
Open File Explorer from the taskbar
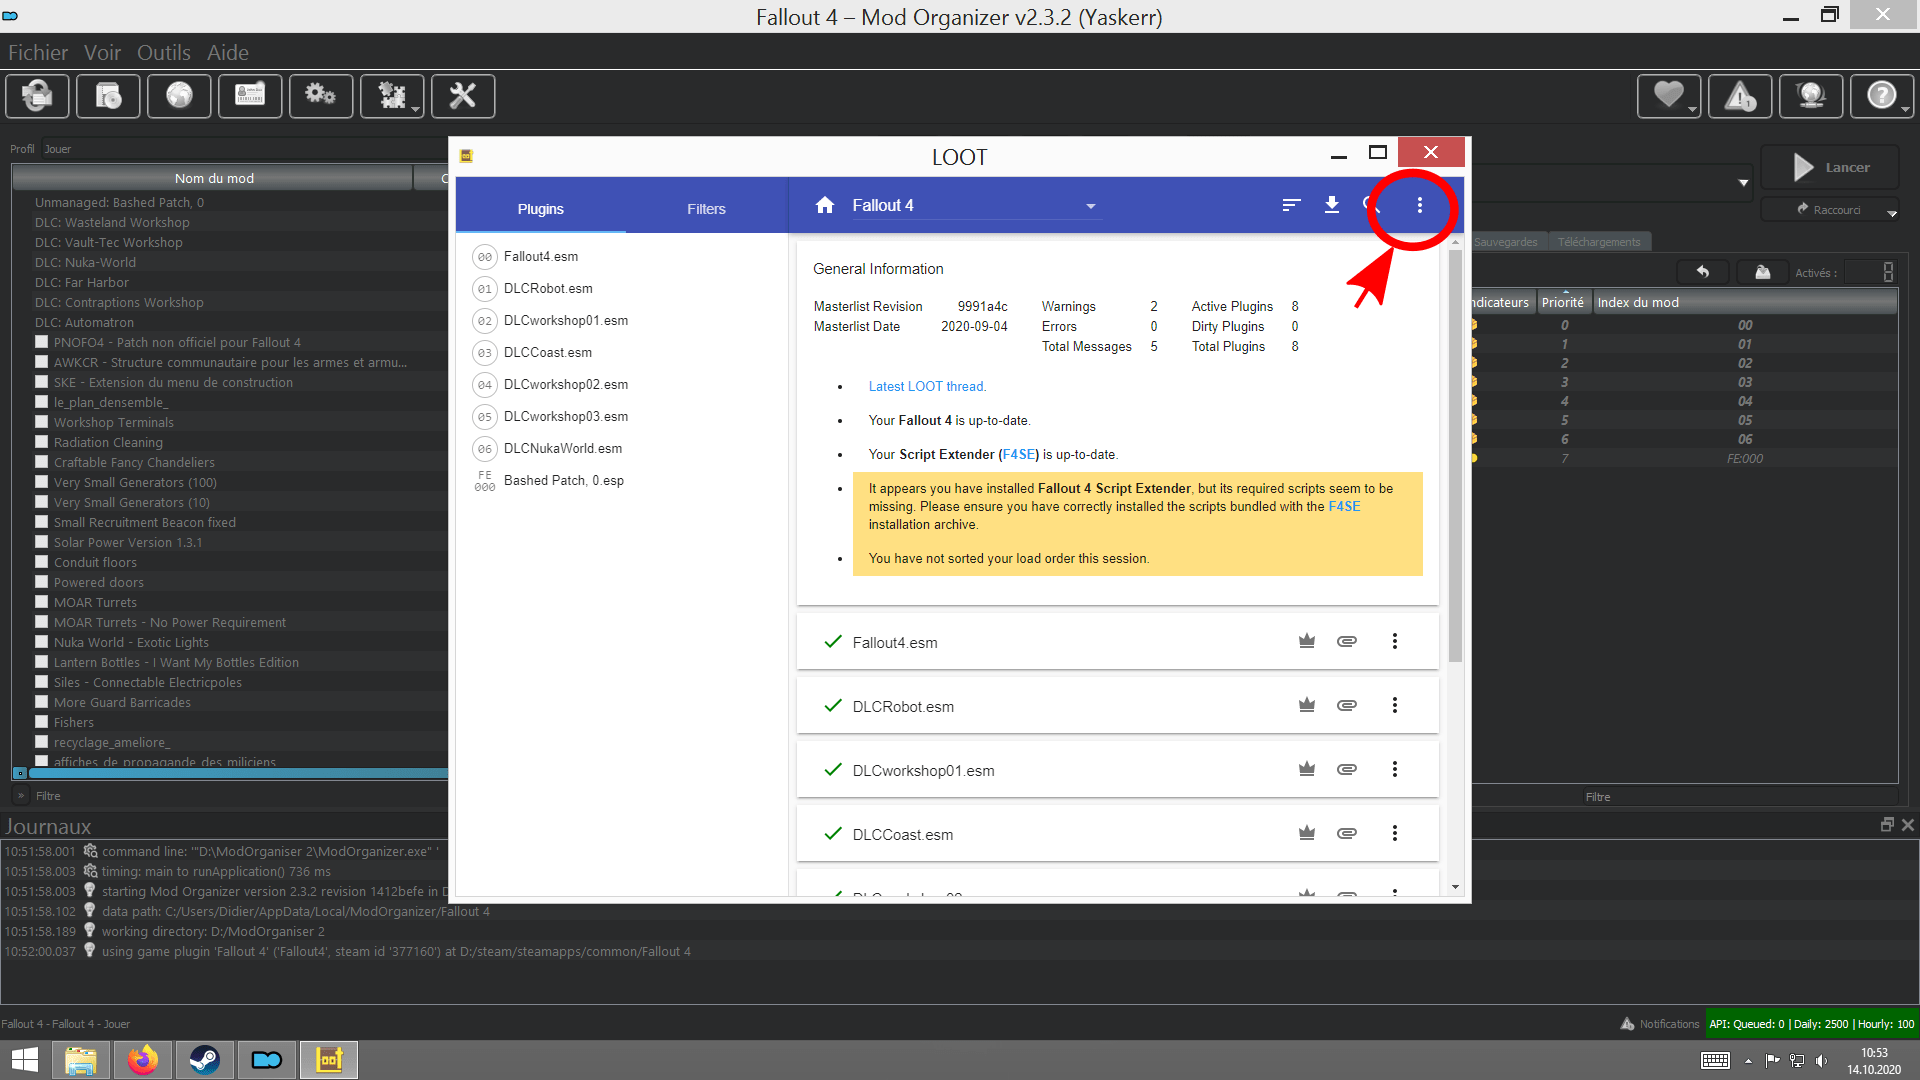coord(81,1060)
